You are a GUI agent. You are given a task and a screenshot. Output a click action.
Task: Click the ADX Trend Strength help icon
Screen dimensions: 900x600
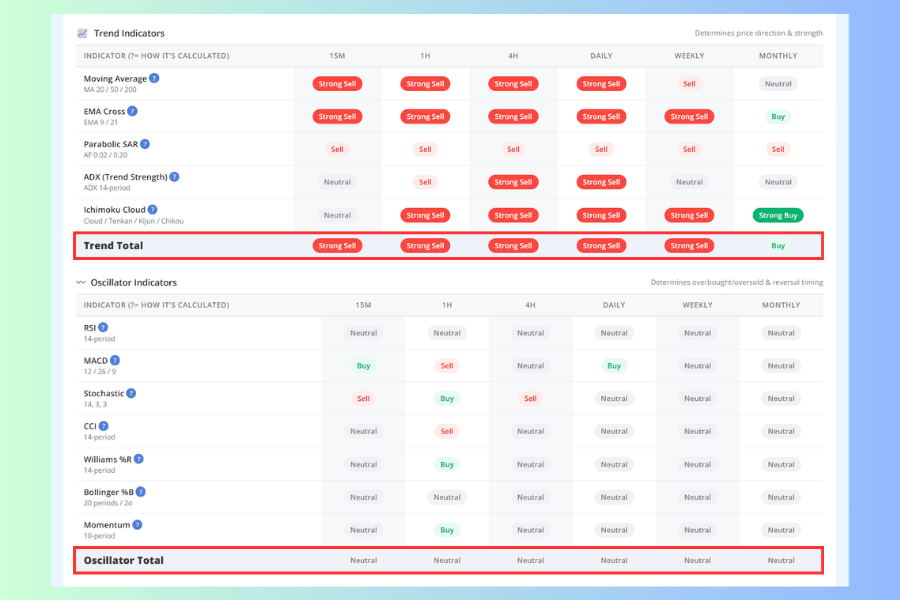tap(174, 176)
